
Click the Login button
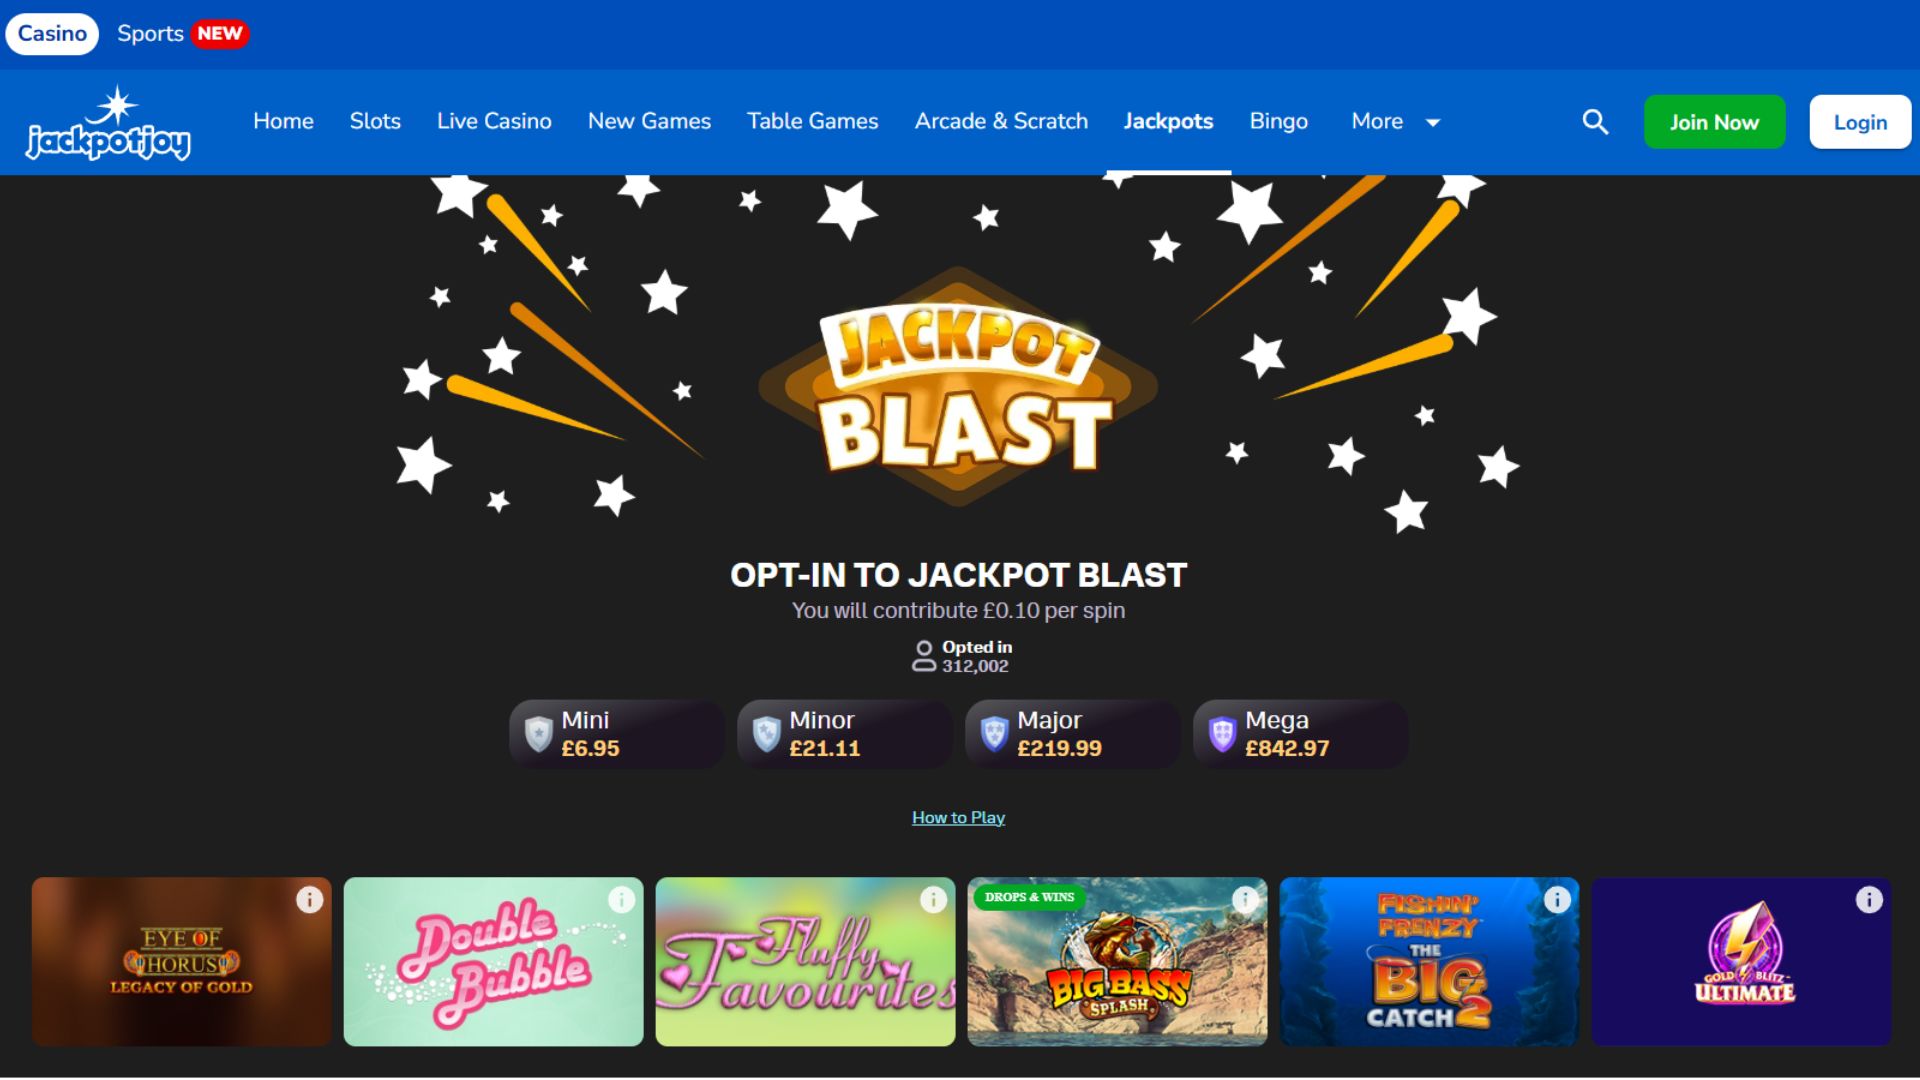(1860, 122)
